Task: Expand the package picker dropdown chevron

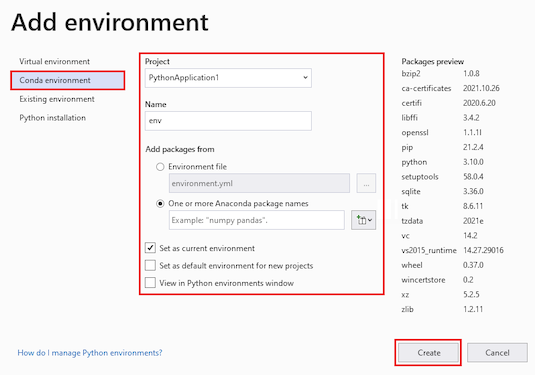Action: coord(370,220)
